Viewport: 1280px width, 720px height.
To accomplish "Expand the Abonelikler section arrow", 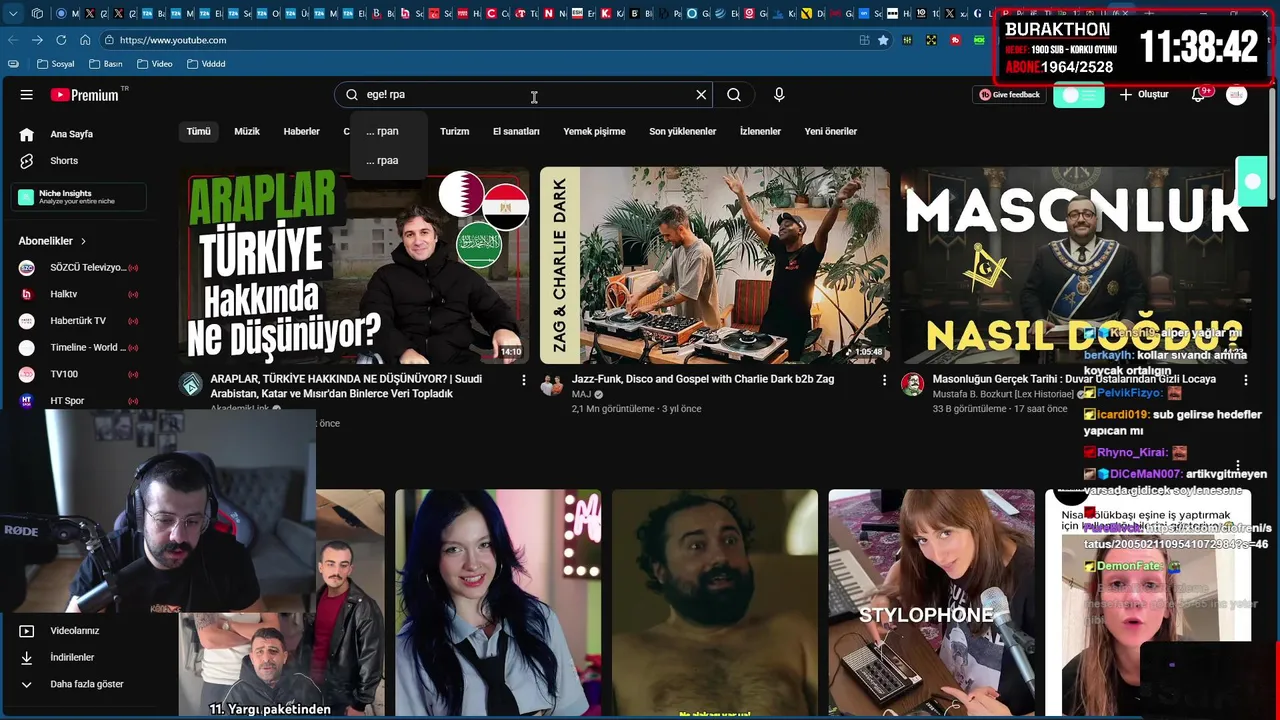I will [x=84, y=241].
